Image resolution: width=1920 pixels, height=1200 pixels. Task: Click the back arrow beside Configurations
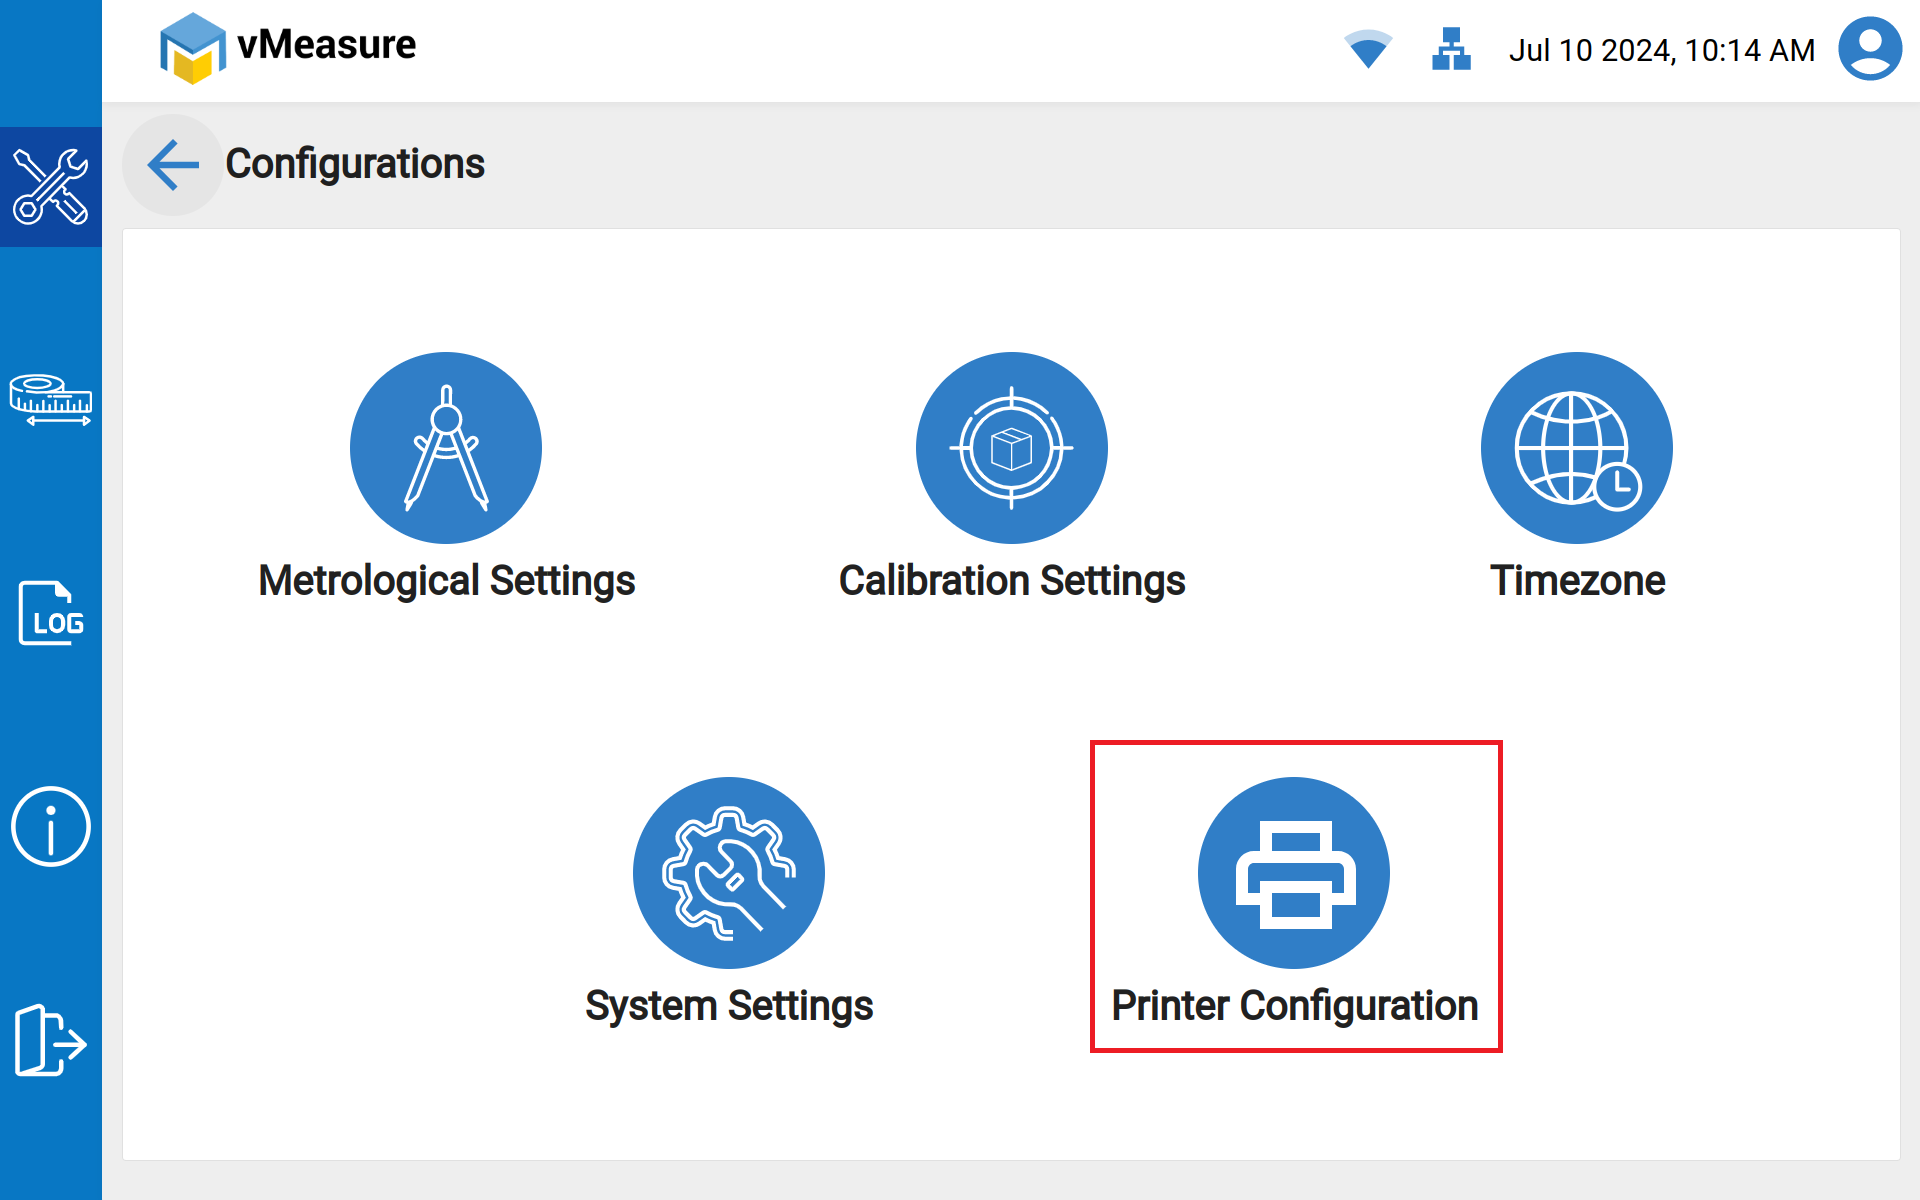click(x=172, y=165)
